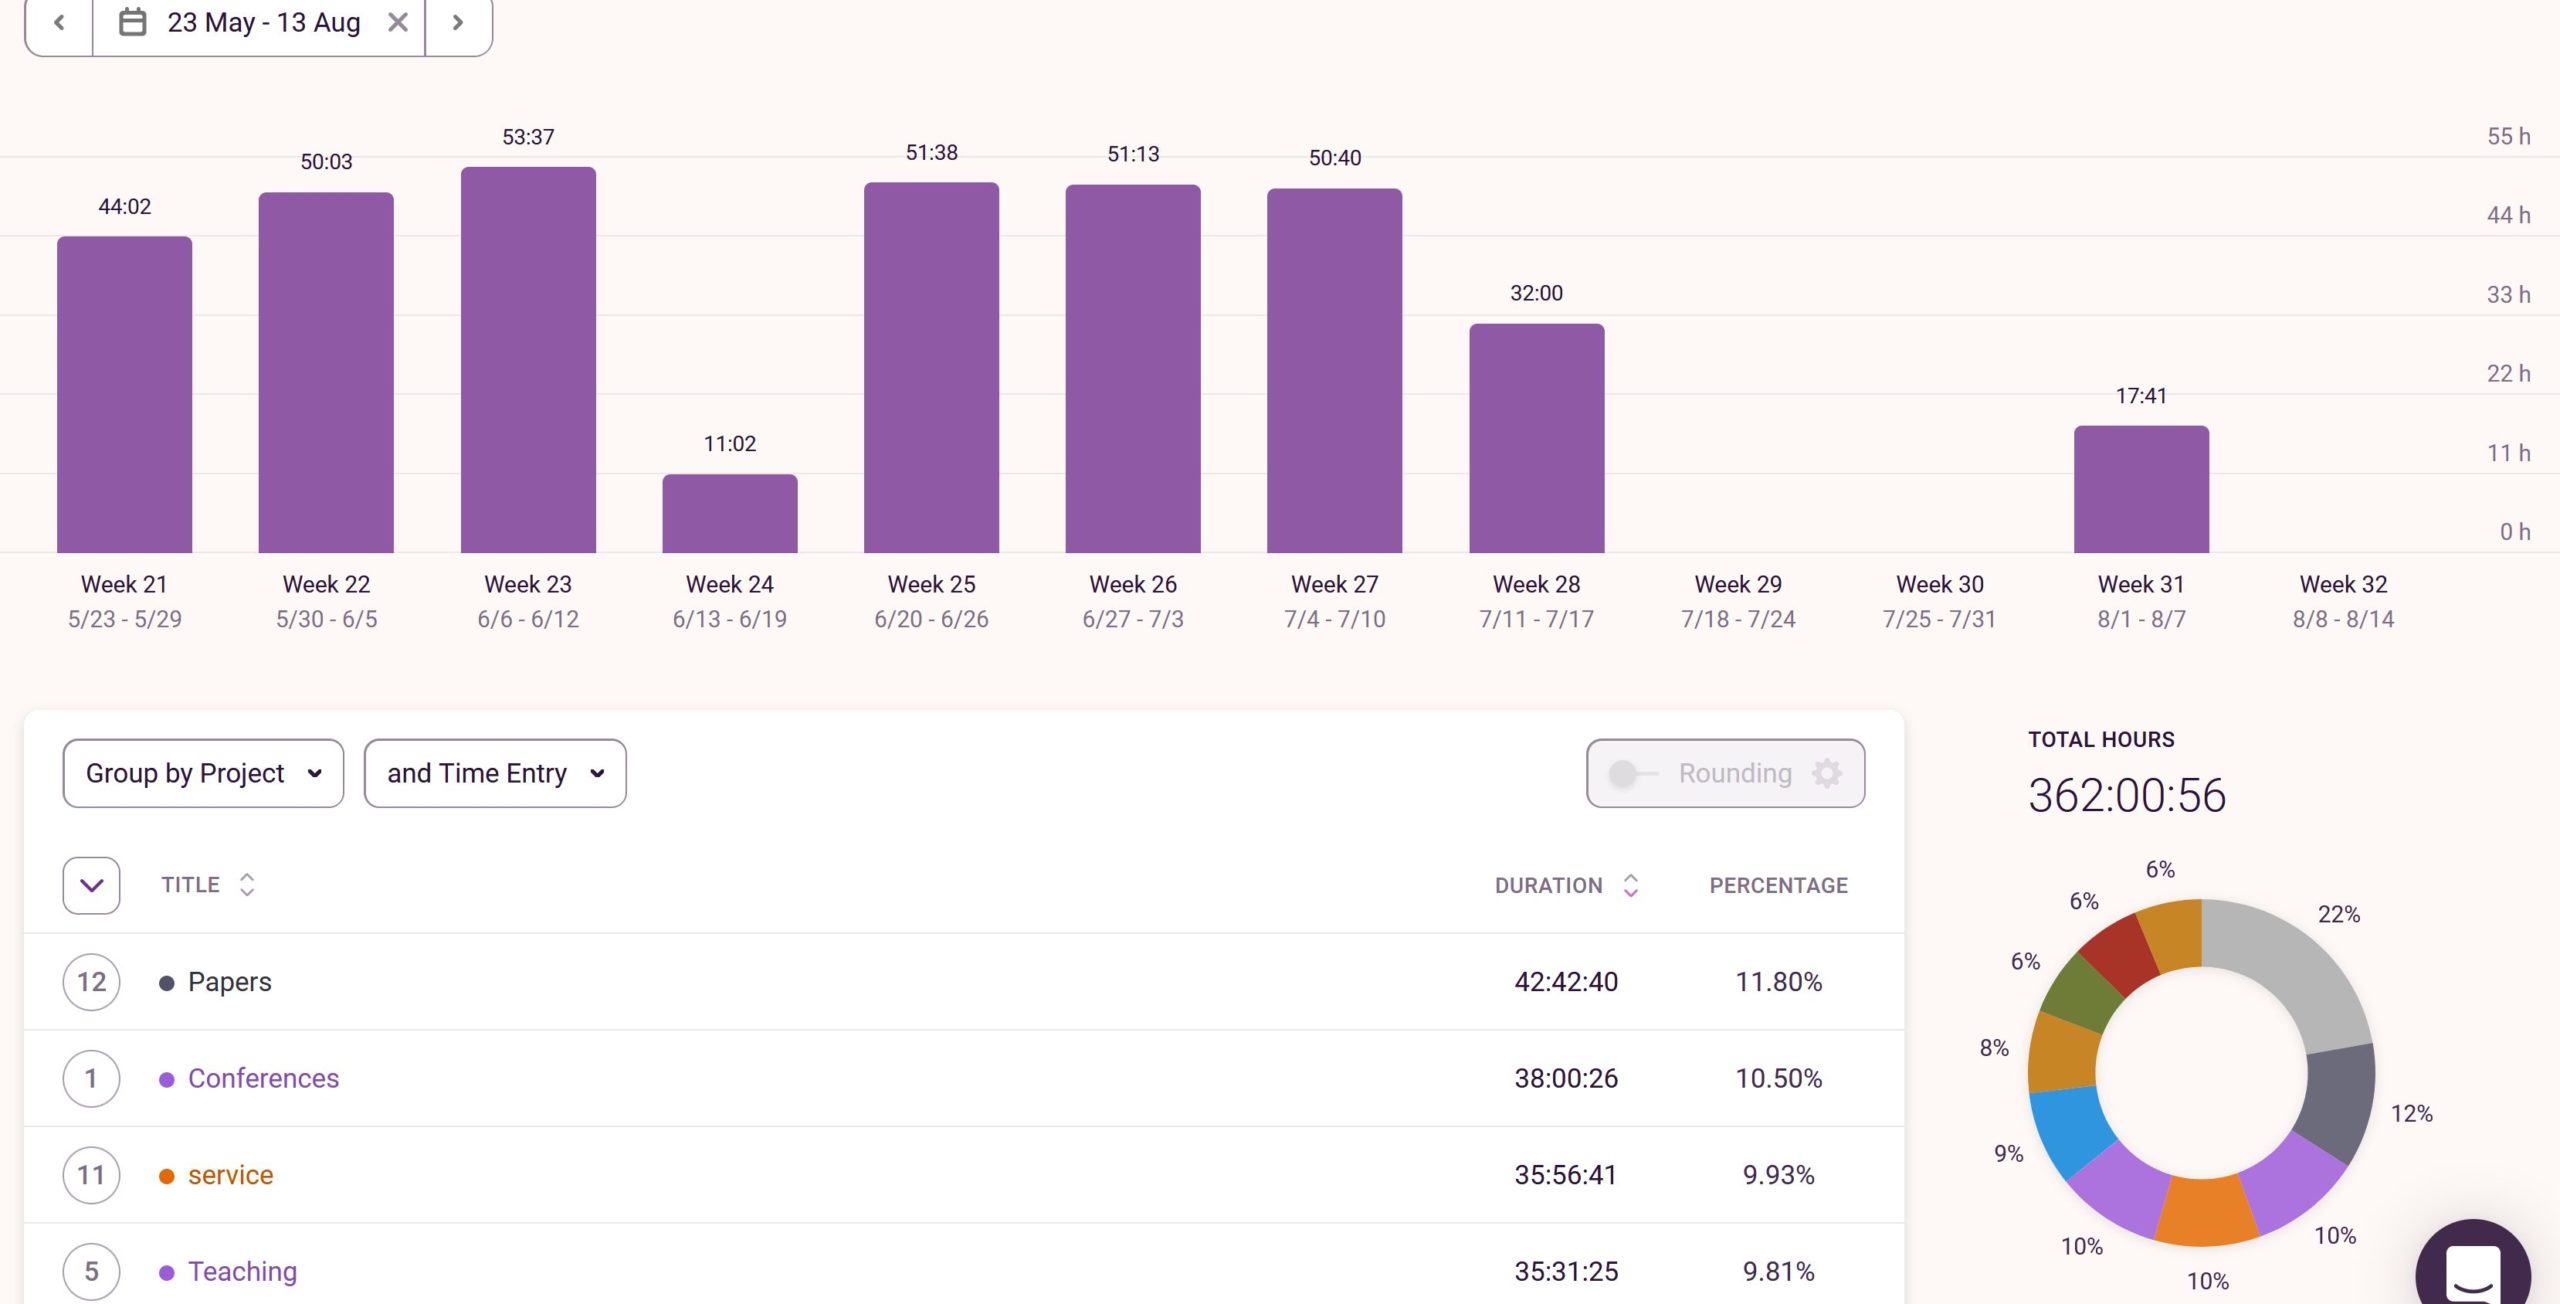The height and width of the screenshot is (1304, 2560).
Task: Go to previous date range arrow
Action: point(59,23)
